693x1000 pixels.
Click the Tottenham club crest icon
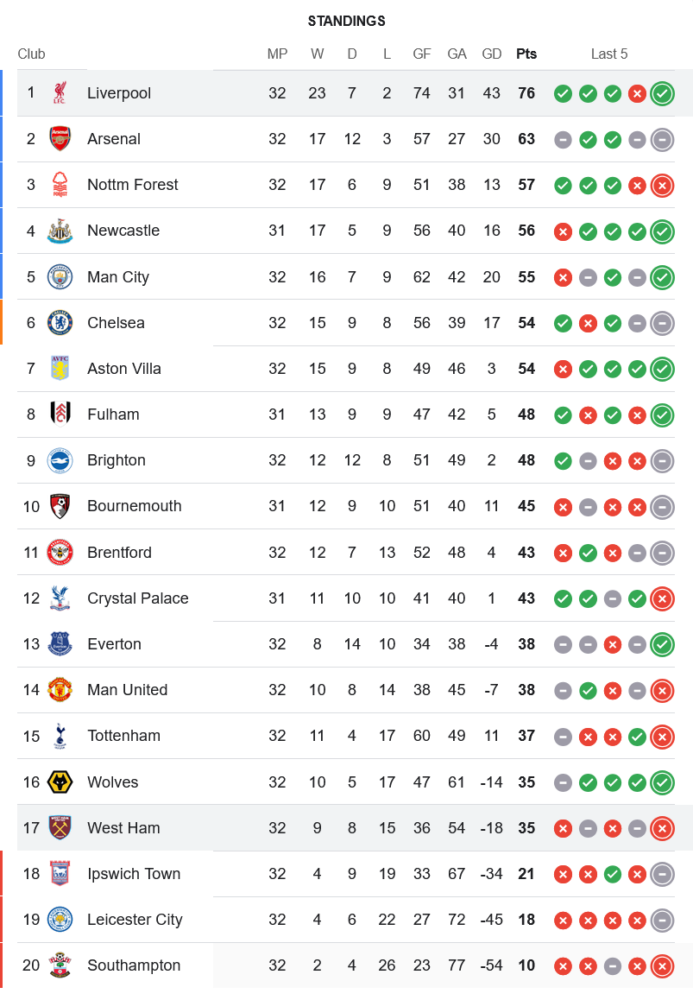tap(60, 736)
